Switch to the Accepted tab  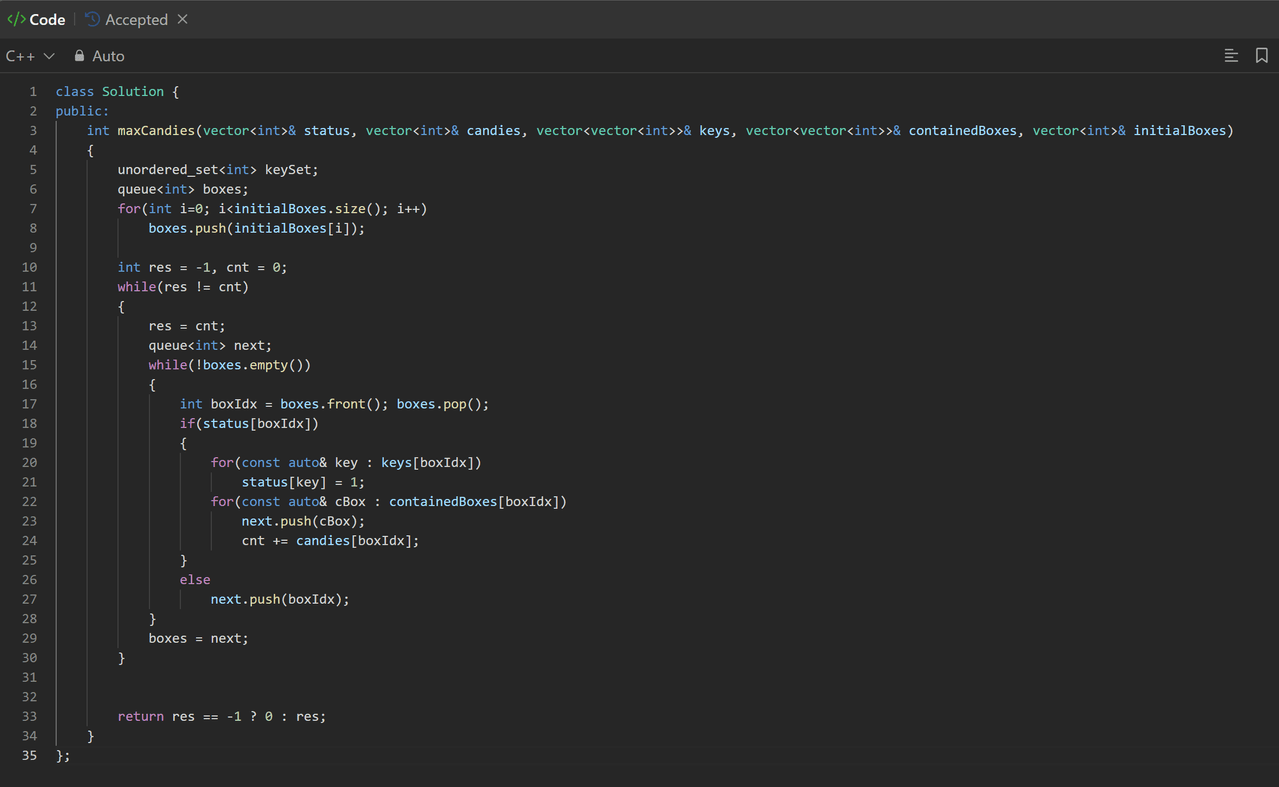(x=135, y=20)
